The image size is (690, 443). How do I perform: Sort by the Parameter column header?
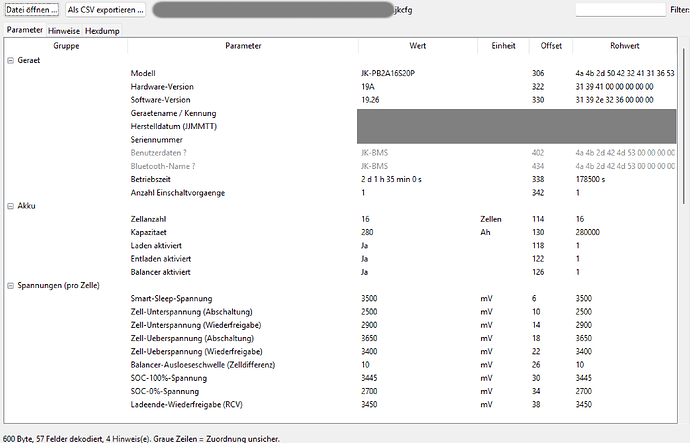pyautogui.click(x=243, y=46)
